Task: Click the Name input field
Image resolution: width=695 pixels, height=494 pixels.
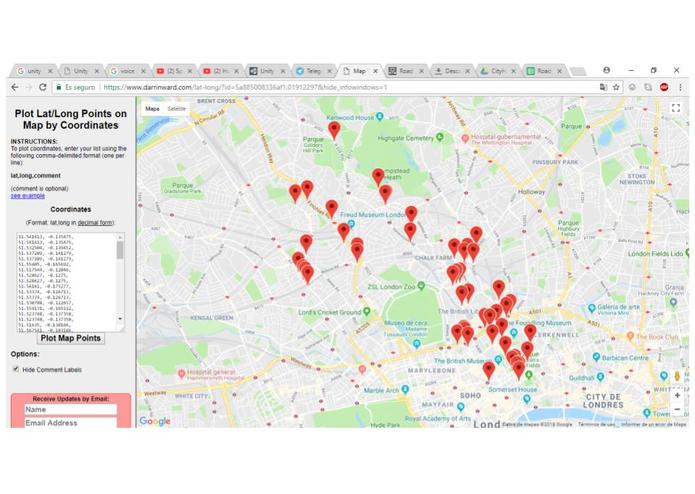Action: (x=70, y=409)
